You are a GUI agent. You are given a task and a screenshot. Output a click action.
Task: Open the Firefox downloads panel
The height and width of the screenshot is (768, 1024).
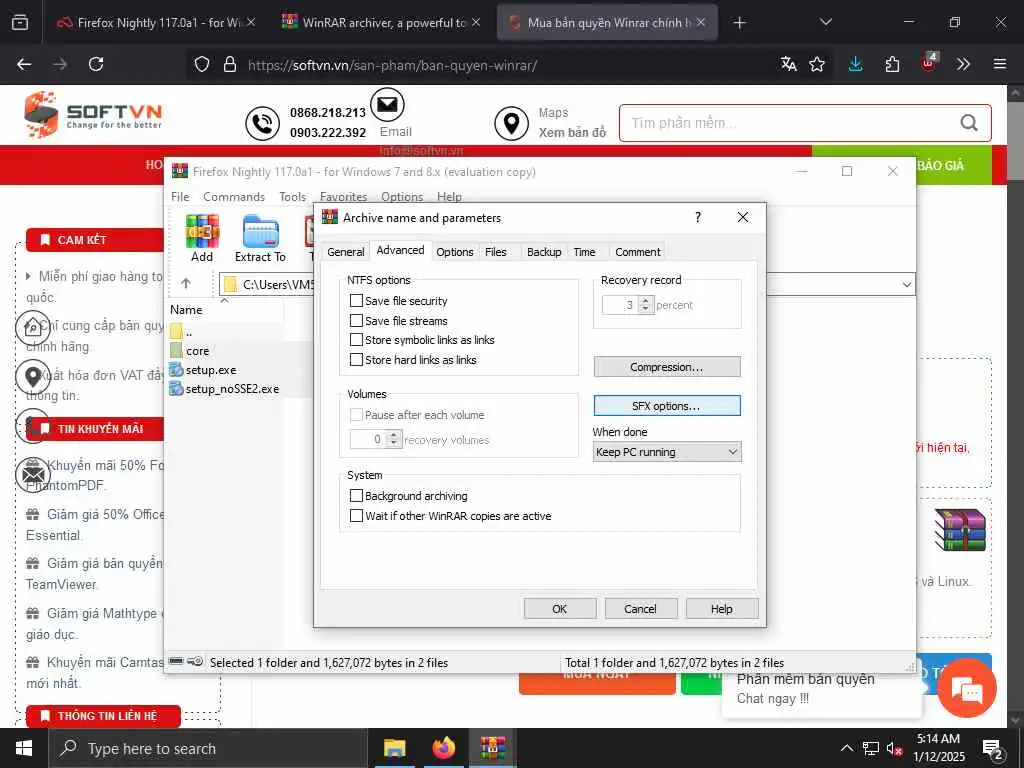(856, 64)
